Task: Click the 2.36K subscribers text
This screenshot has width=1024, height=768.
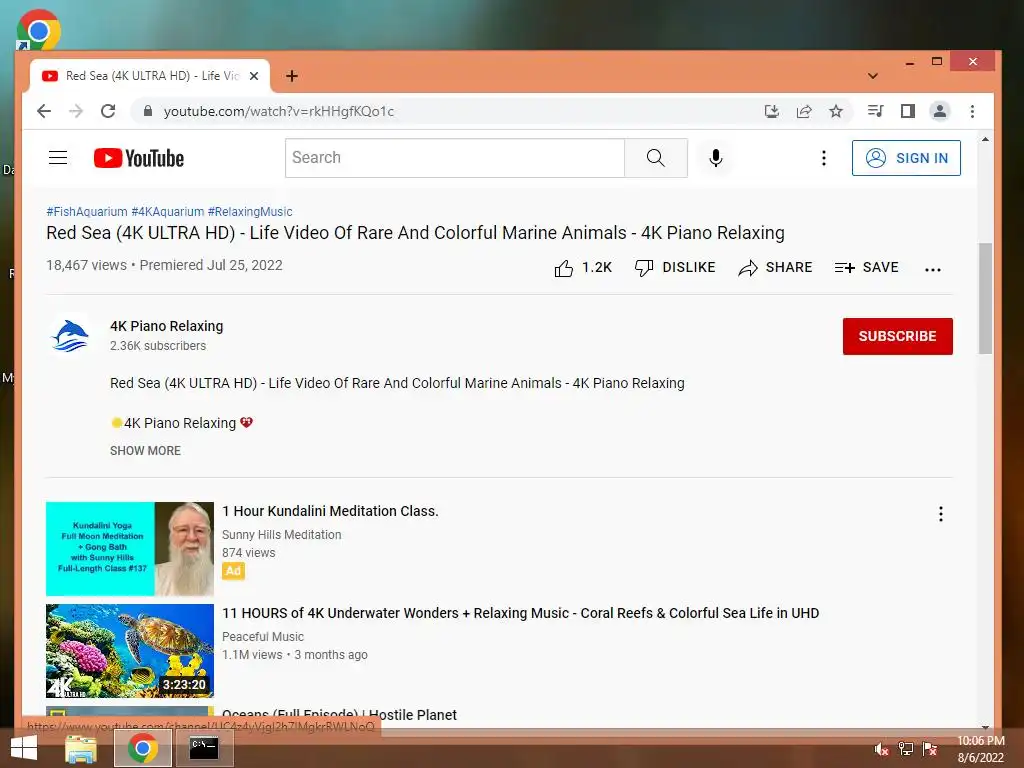Action: [x=157, y=345]
